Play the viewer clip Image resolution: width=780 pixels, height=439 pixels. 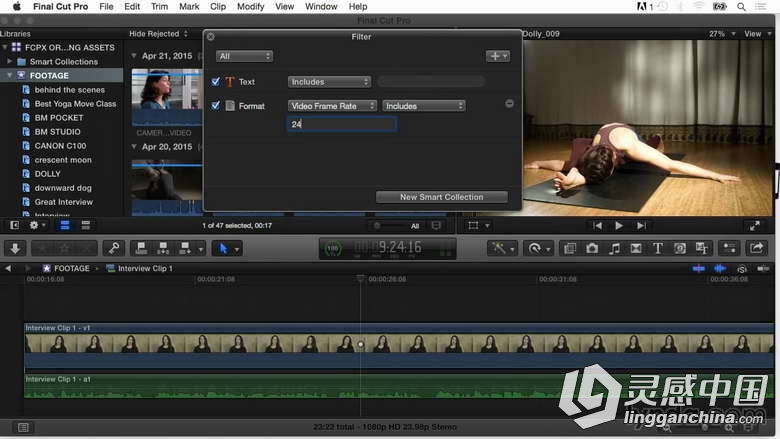coord(619,226)
